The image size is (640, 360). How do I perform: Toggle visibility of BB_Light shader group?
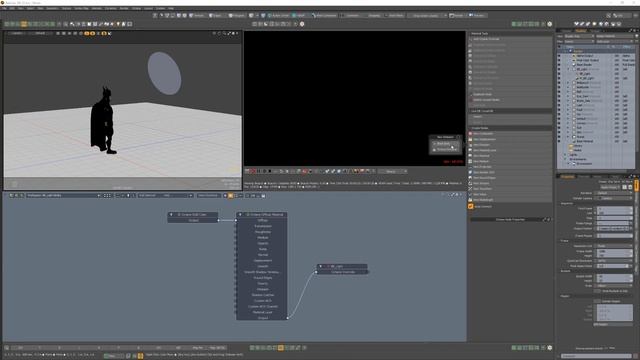point(559,69)
